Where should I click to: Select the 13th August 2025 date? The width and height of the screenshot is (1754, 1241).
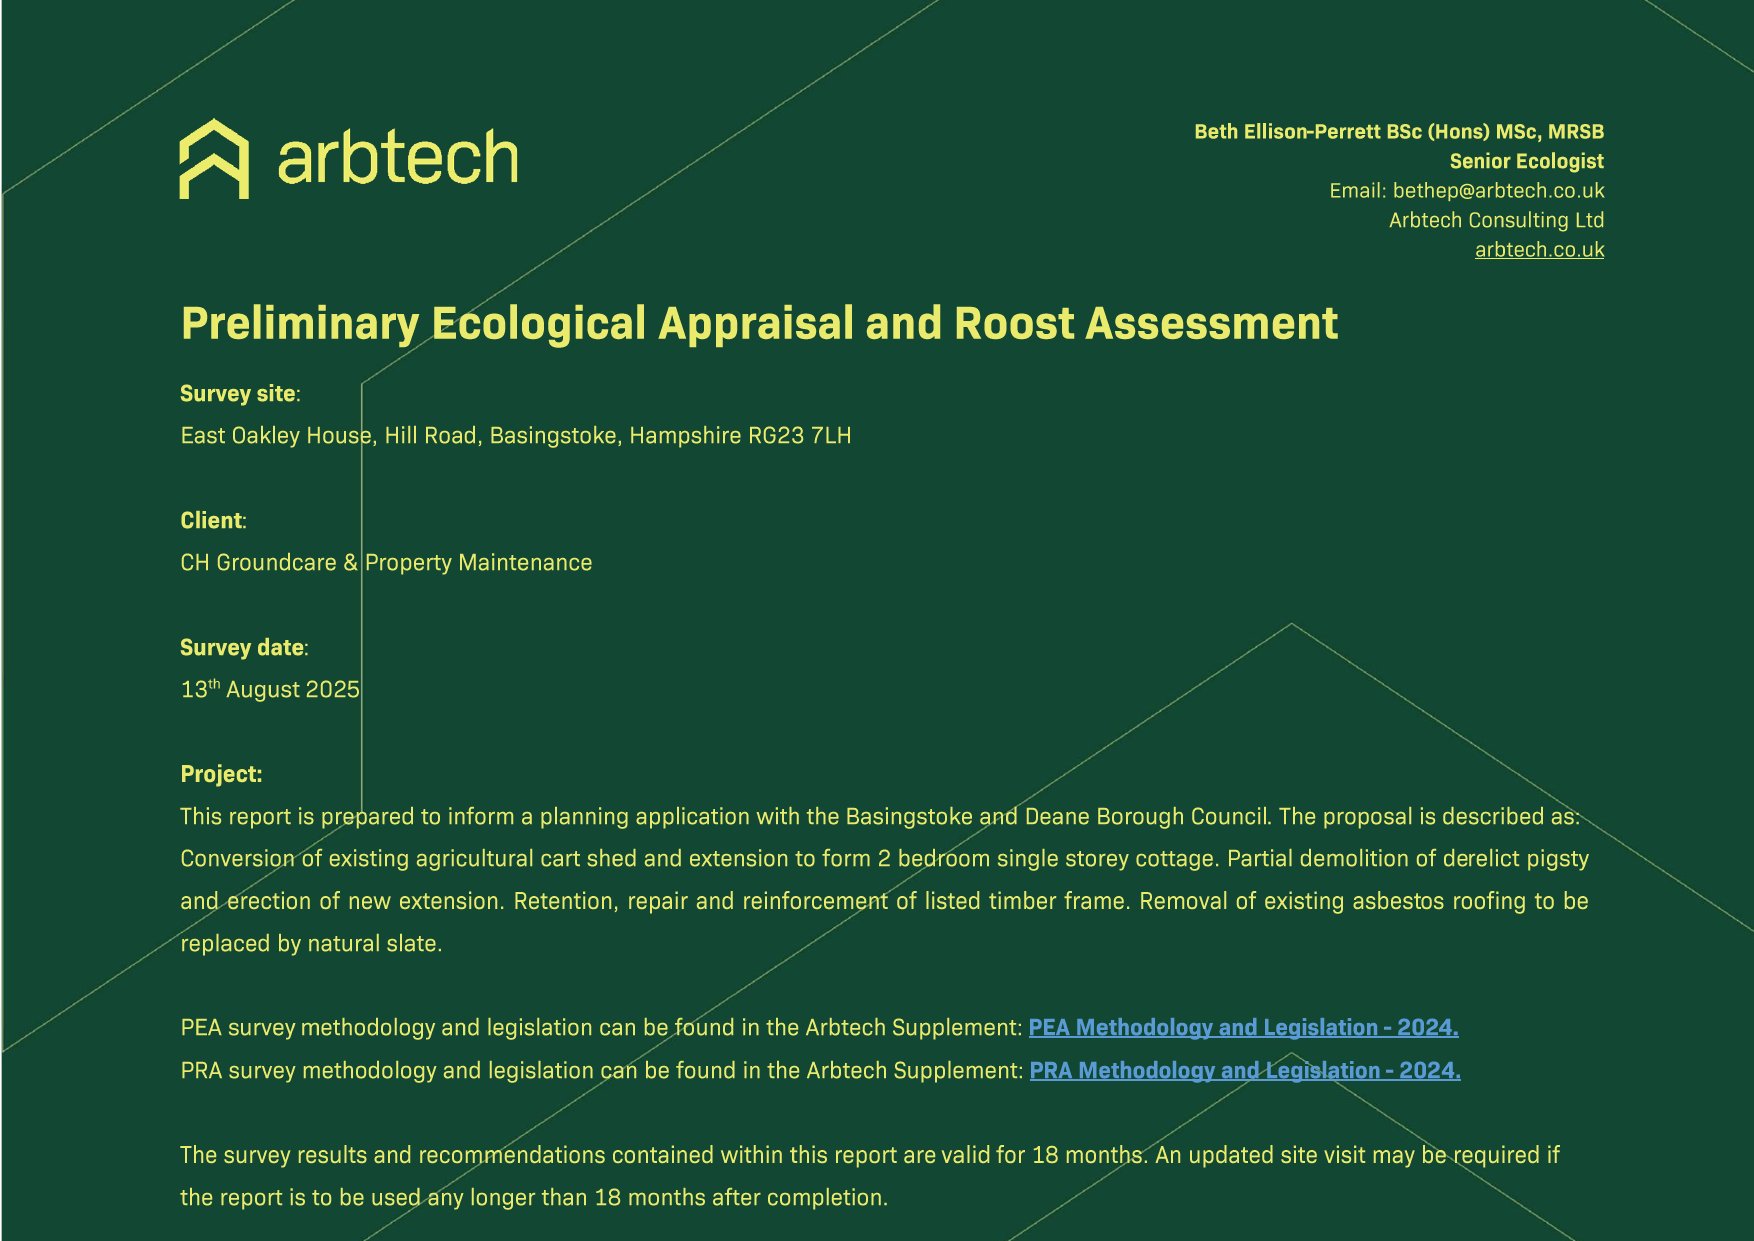(x=269, y=690)
